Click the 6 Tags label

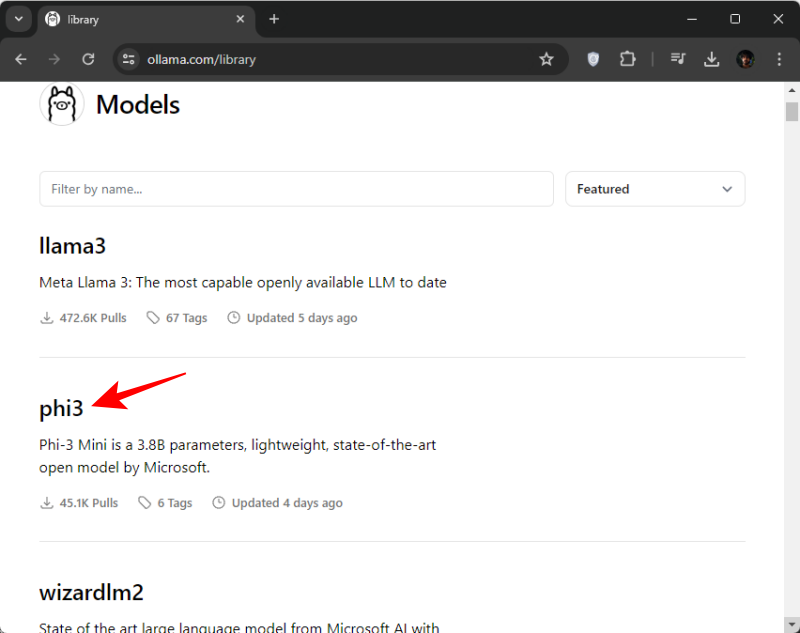(x=165, y=503)
